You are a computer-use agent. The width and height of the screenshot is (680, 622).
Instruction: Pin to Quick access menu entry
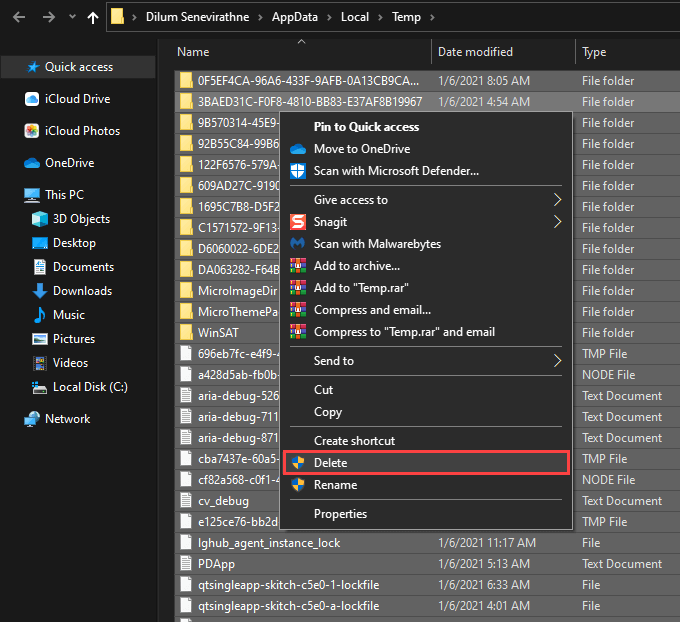[x=366, y=127]
